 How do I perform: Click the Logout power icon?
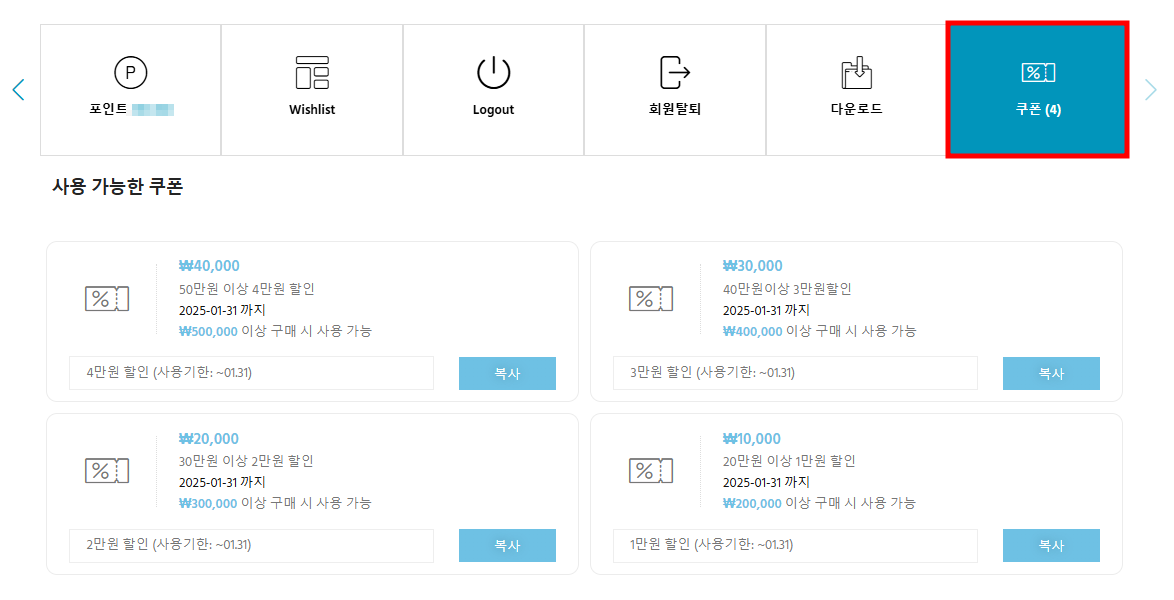pos(493,73)
